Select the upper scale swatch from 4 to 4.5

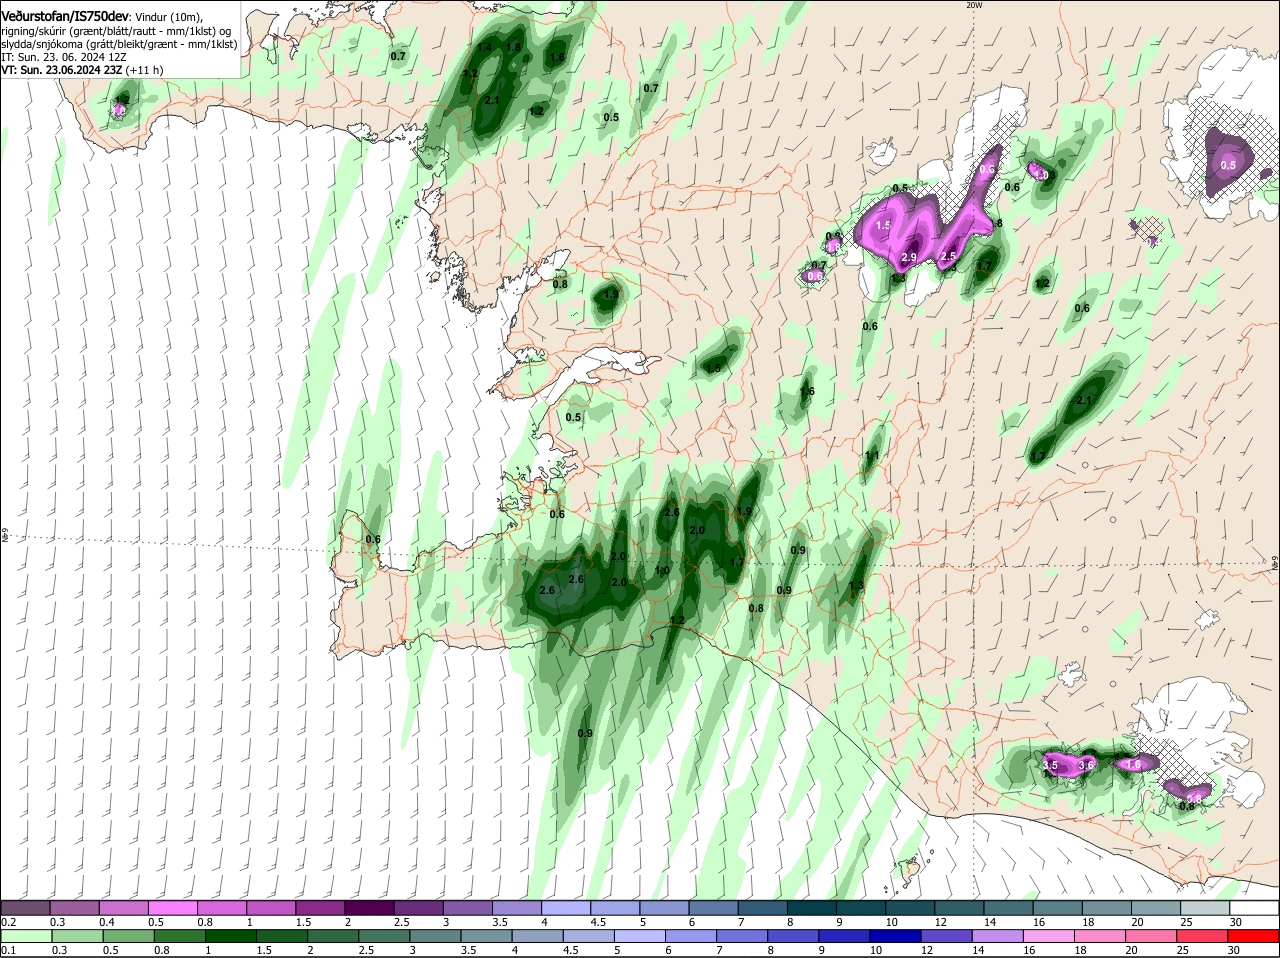coord(564,908)
